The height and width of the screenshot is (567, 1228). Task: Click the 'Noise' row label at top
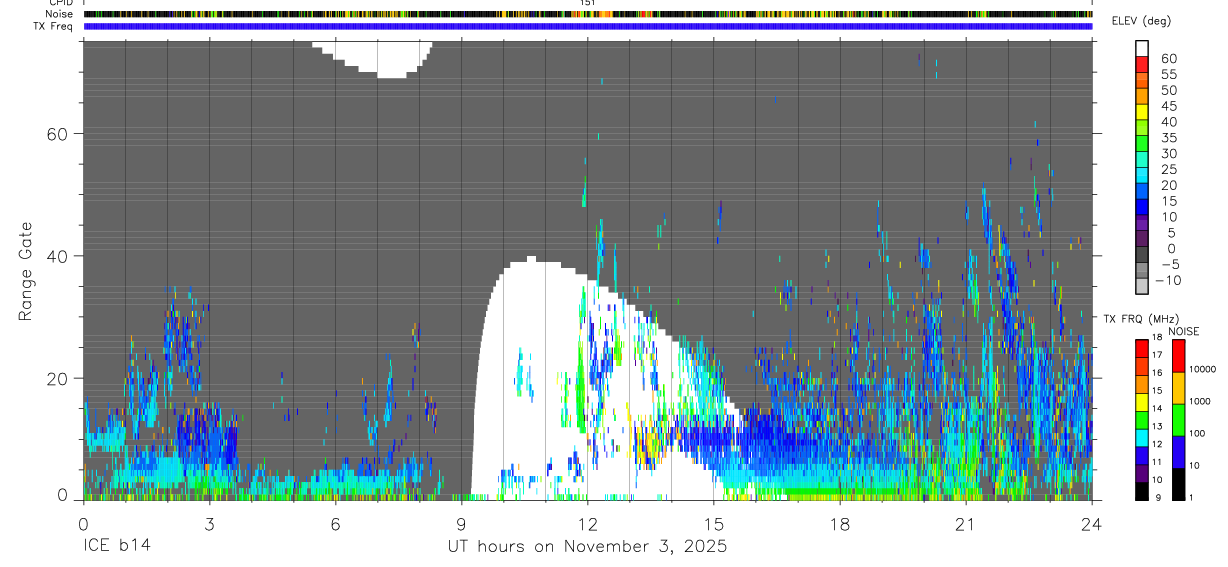coord(60,14)
